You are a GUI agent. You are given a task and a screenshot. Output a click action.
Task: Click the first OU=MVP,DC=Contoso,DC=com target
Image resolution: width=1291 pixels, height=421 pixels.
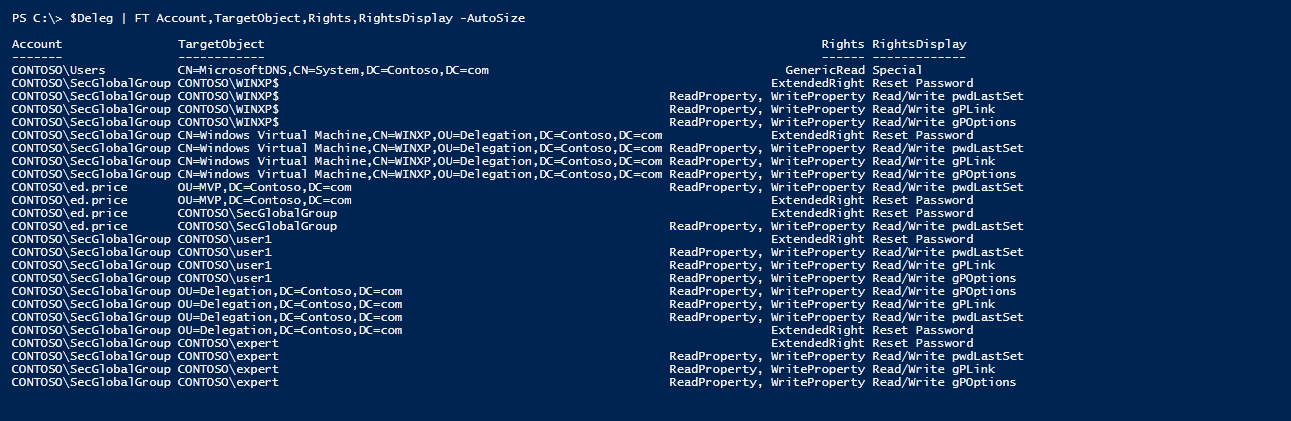point(265,187)
